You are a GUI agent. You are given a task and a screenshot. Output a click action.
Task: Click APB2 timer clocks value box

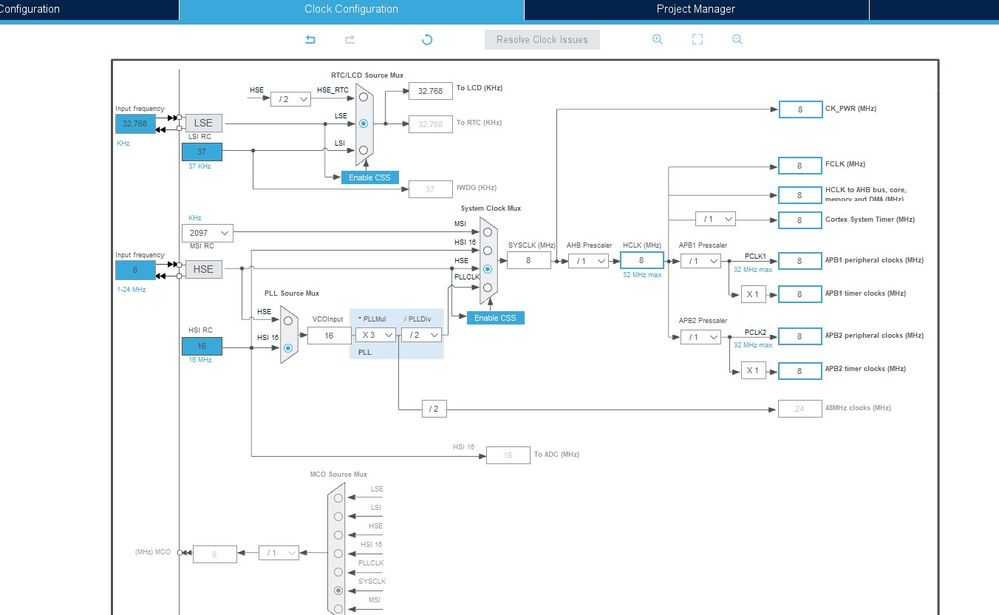[800, 371]
